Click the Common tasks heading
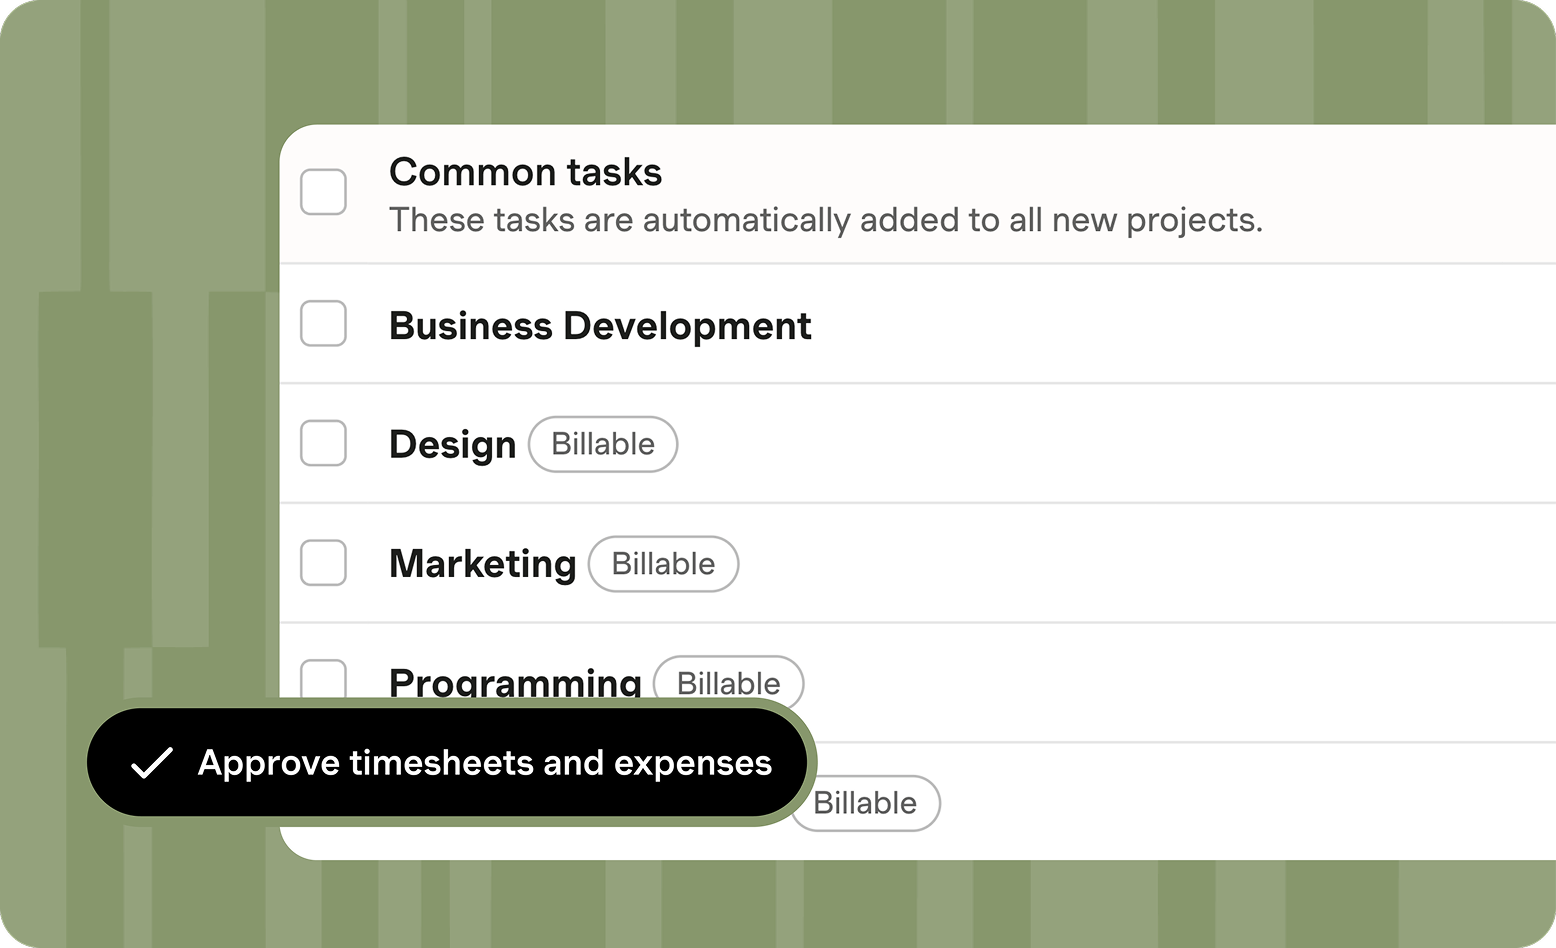This screenshot has width=1556, height=948. [525, 172]
